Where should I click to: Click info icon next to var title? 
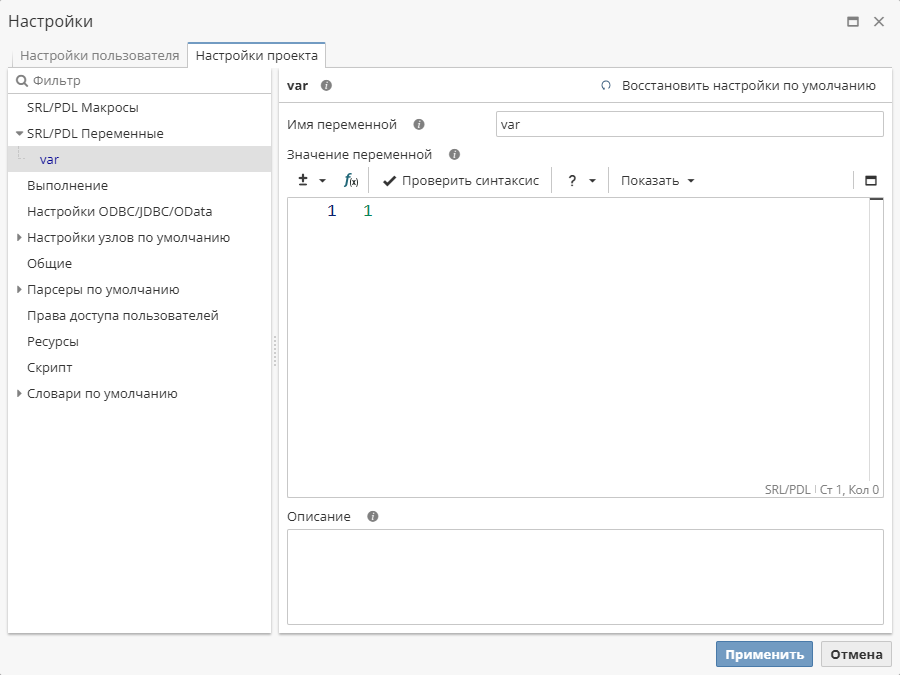pos(326,86)
